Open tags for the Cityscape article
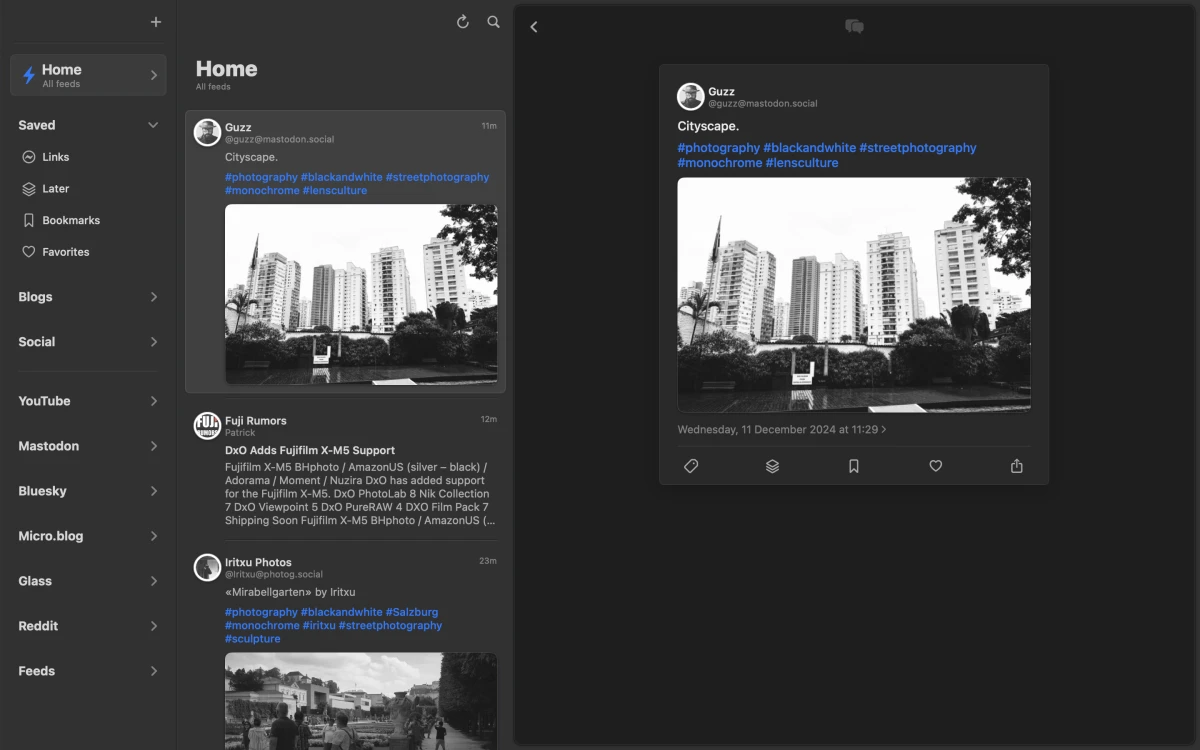The image size is (1200, 750). tap(691, 465)
